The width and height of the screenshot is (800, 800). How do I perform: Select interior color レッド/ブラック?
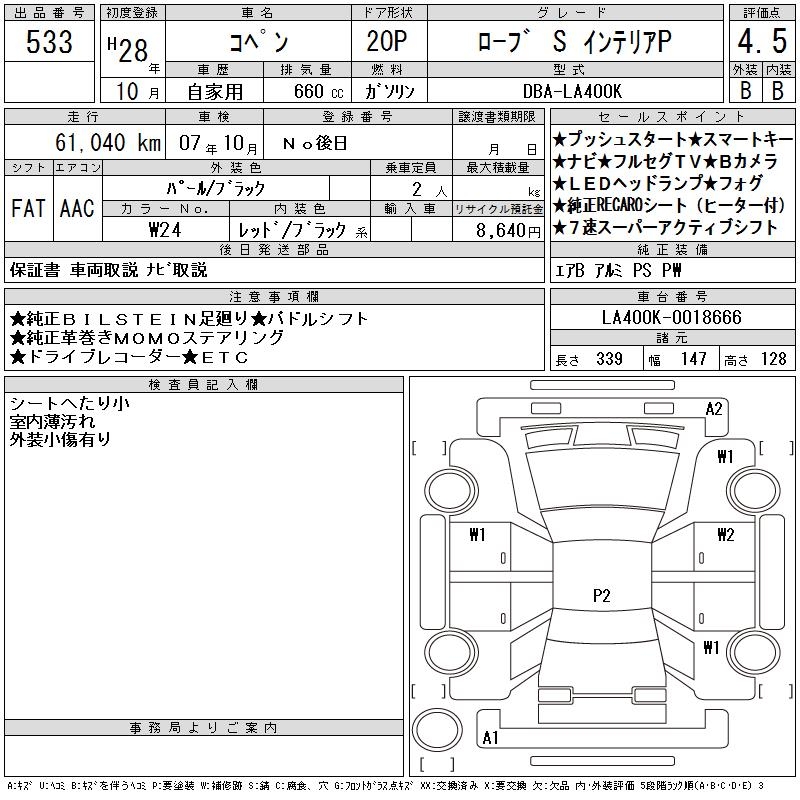pyautogui.click(x=292, y=231)
